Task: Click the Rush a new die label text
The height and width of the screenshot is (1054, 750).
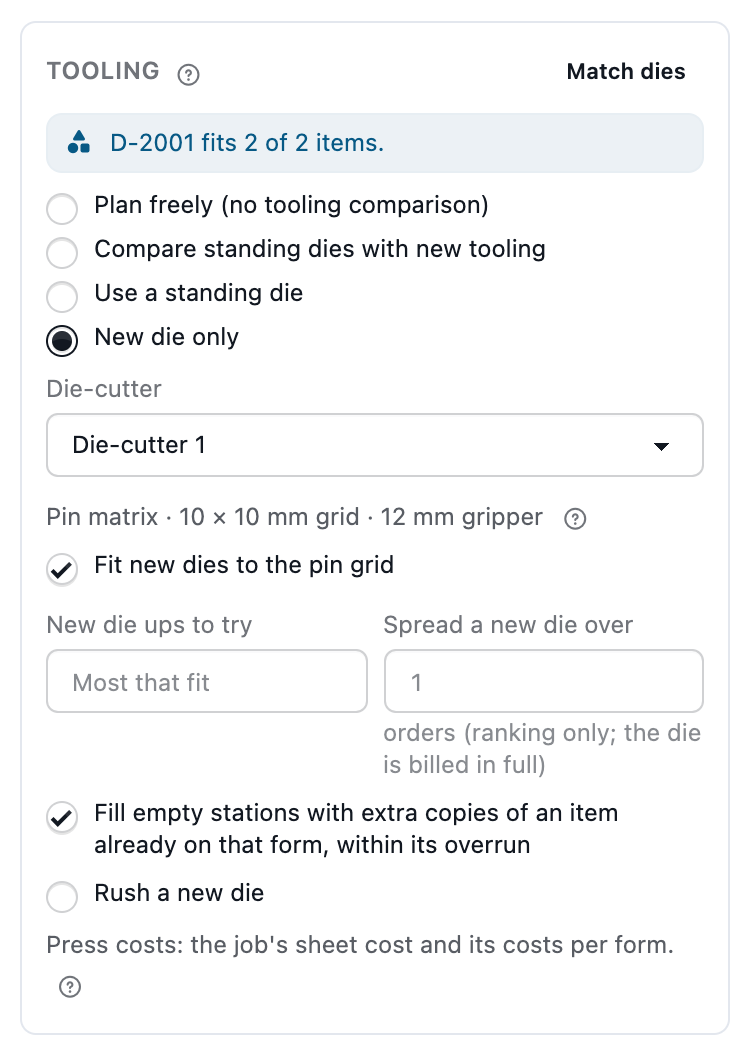Action: click(179, 893)
